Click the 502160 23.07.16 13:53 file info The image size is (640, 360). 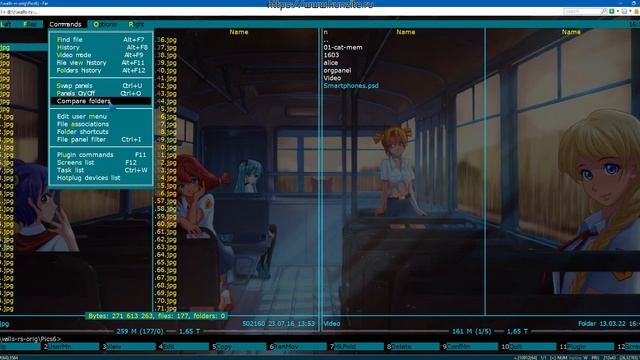[278, 324]
